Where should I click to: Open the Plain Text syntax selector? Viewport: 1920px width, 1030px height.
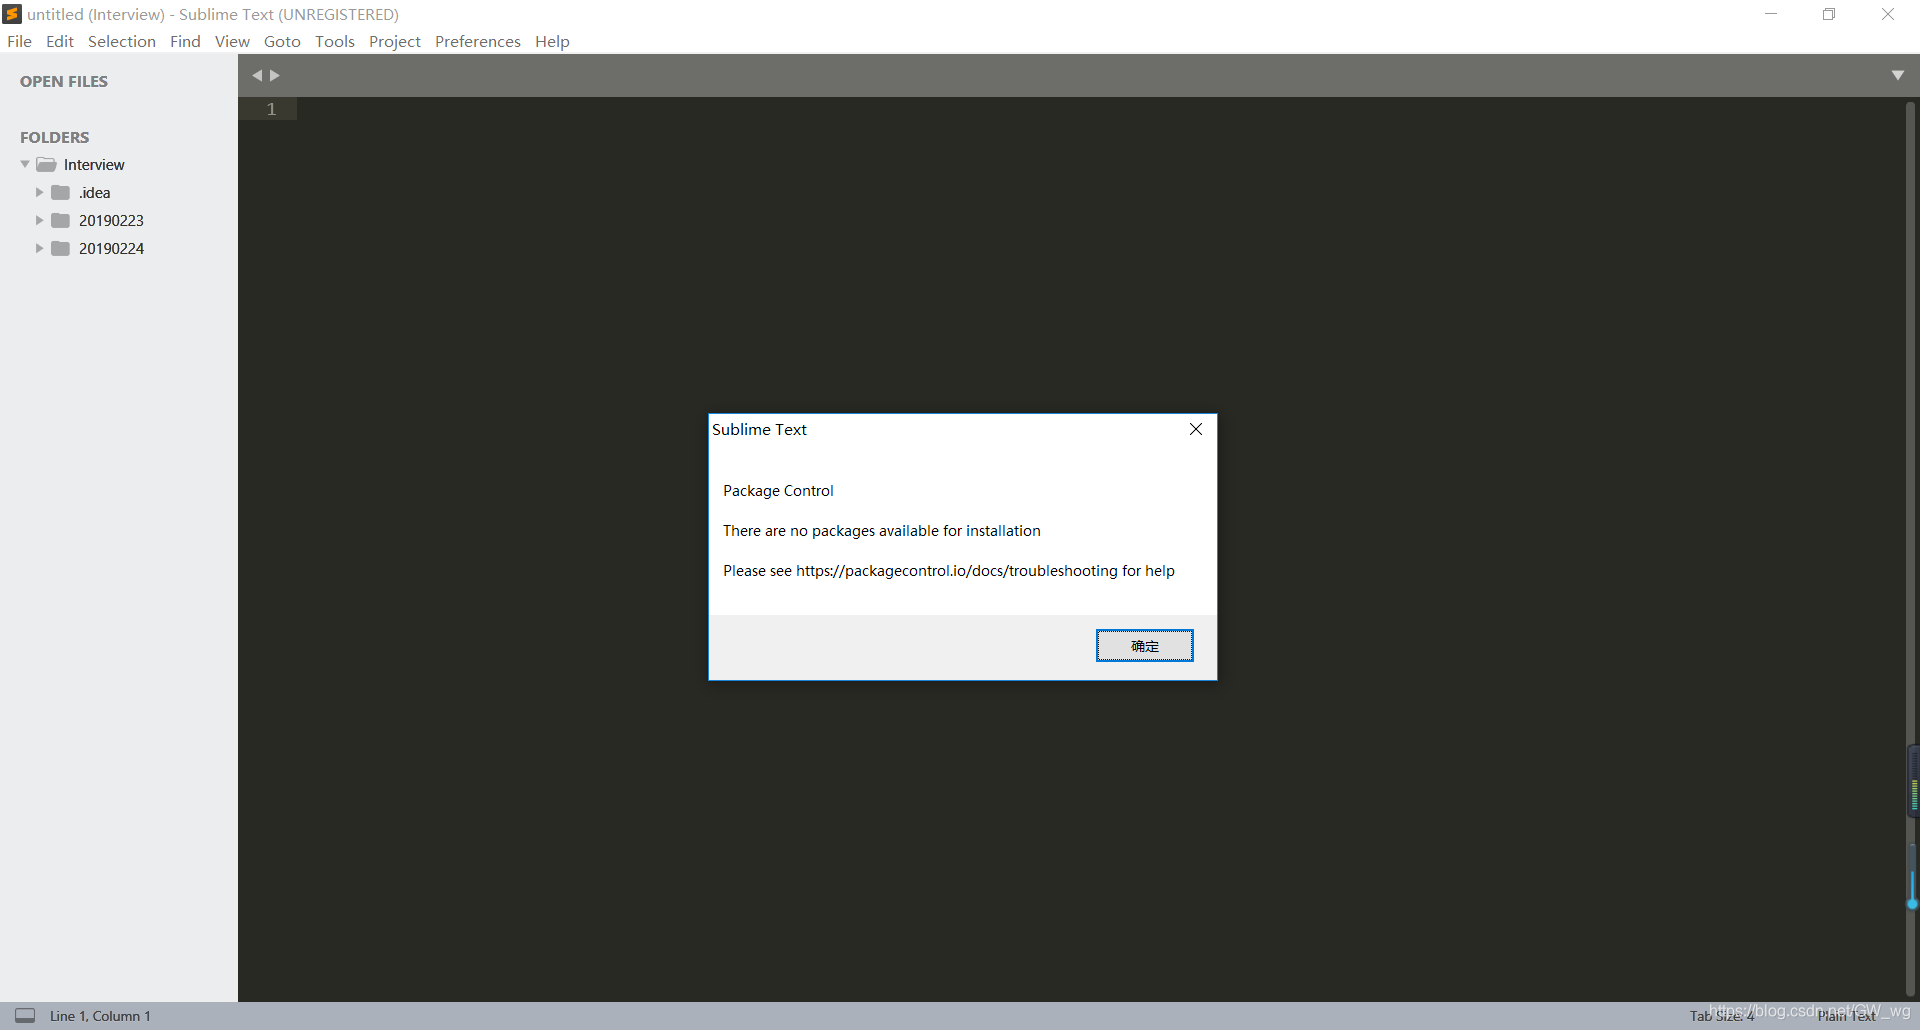(1846, 1016)
